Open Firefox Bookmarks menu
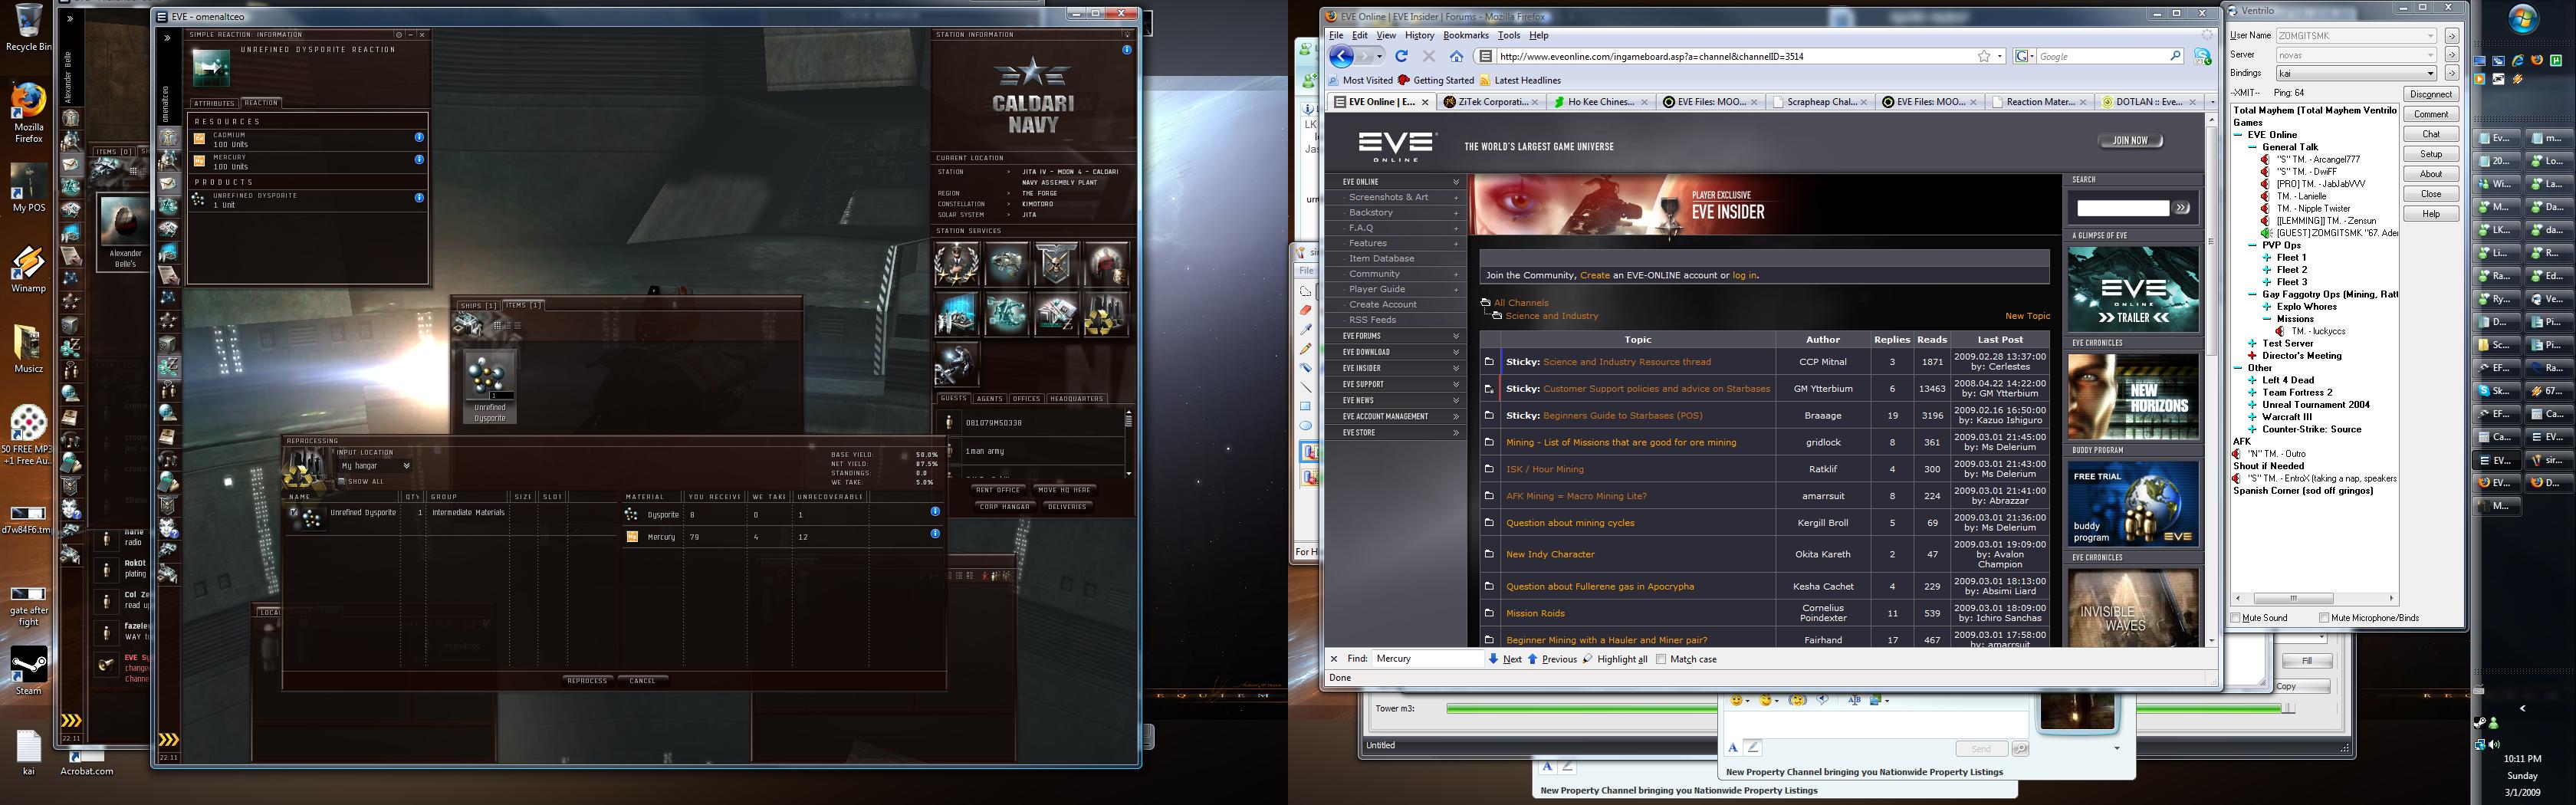 pyautogui.click(x=1466, y=35)
